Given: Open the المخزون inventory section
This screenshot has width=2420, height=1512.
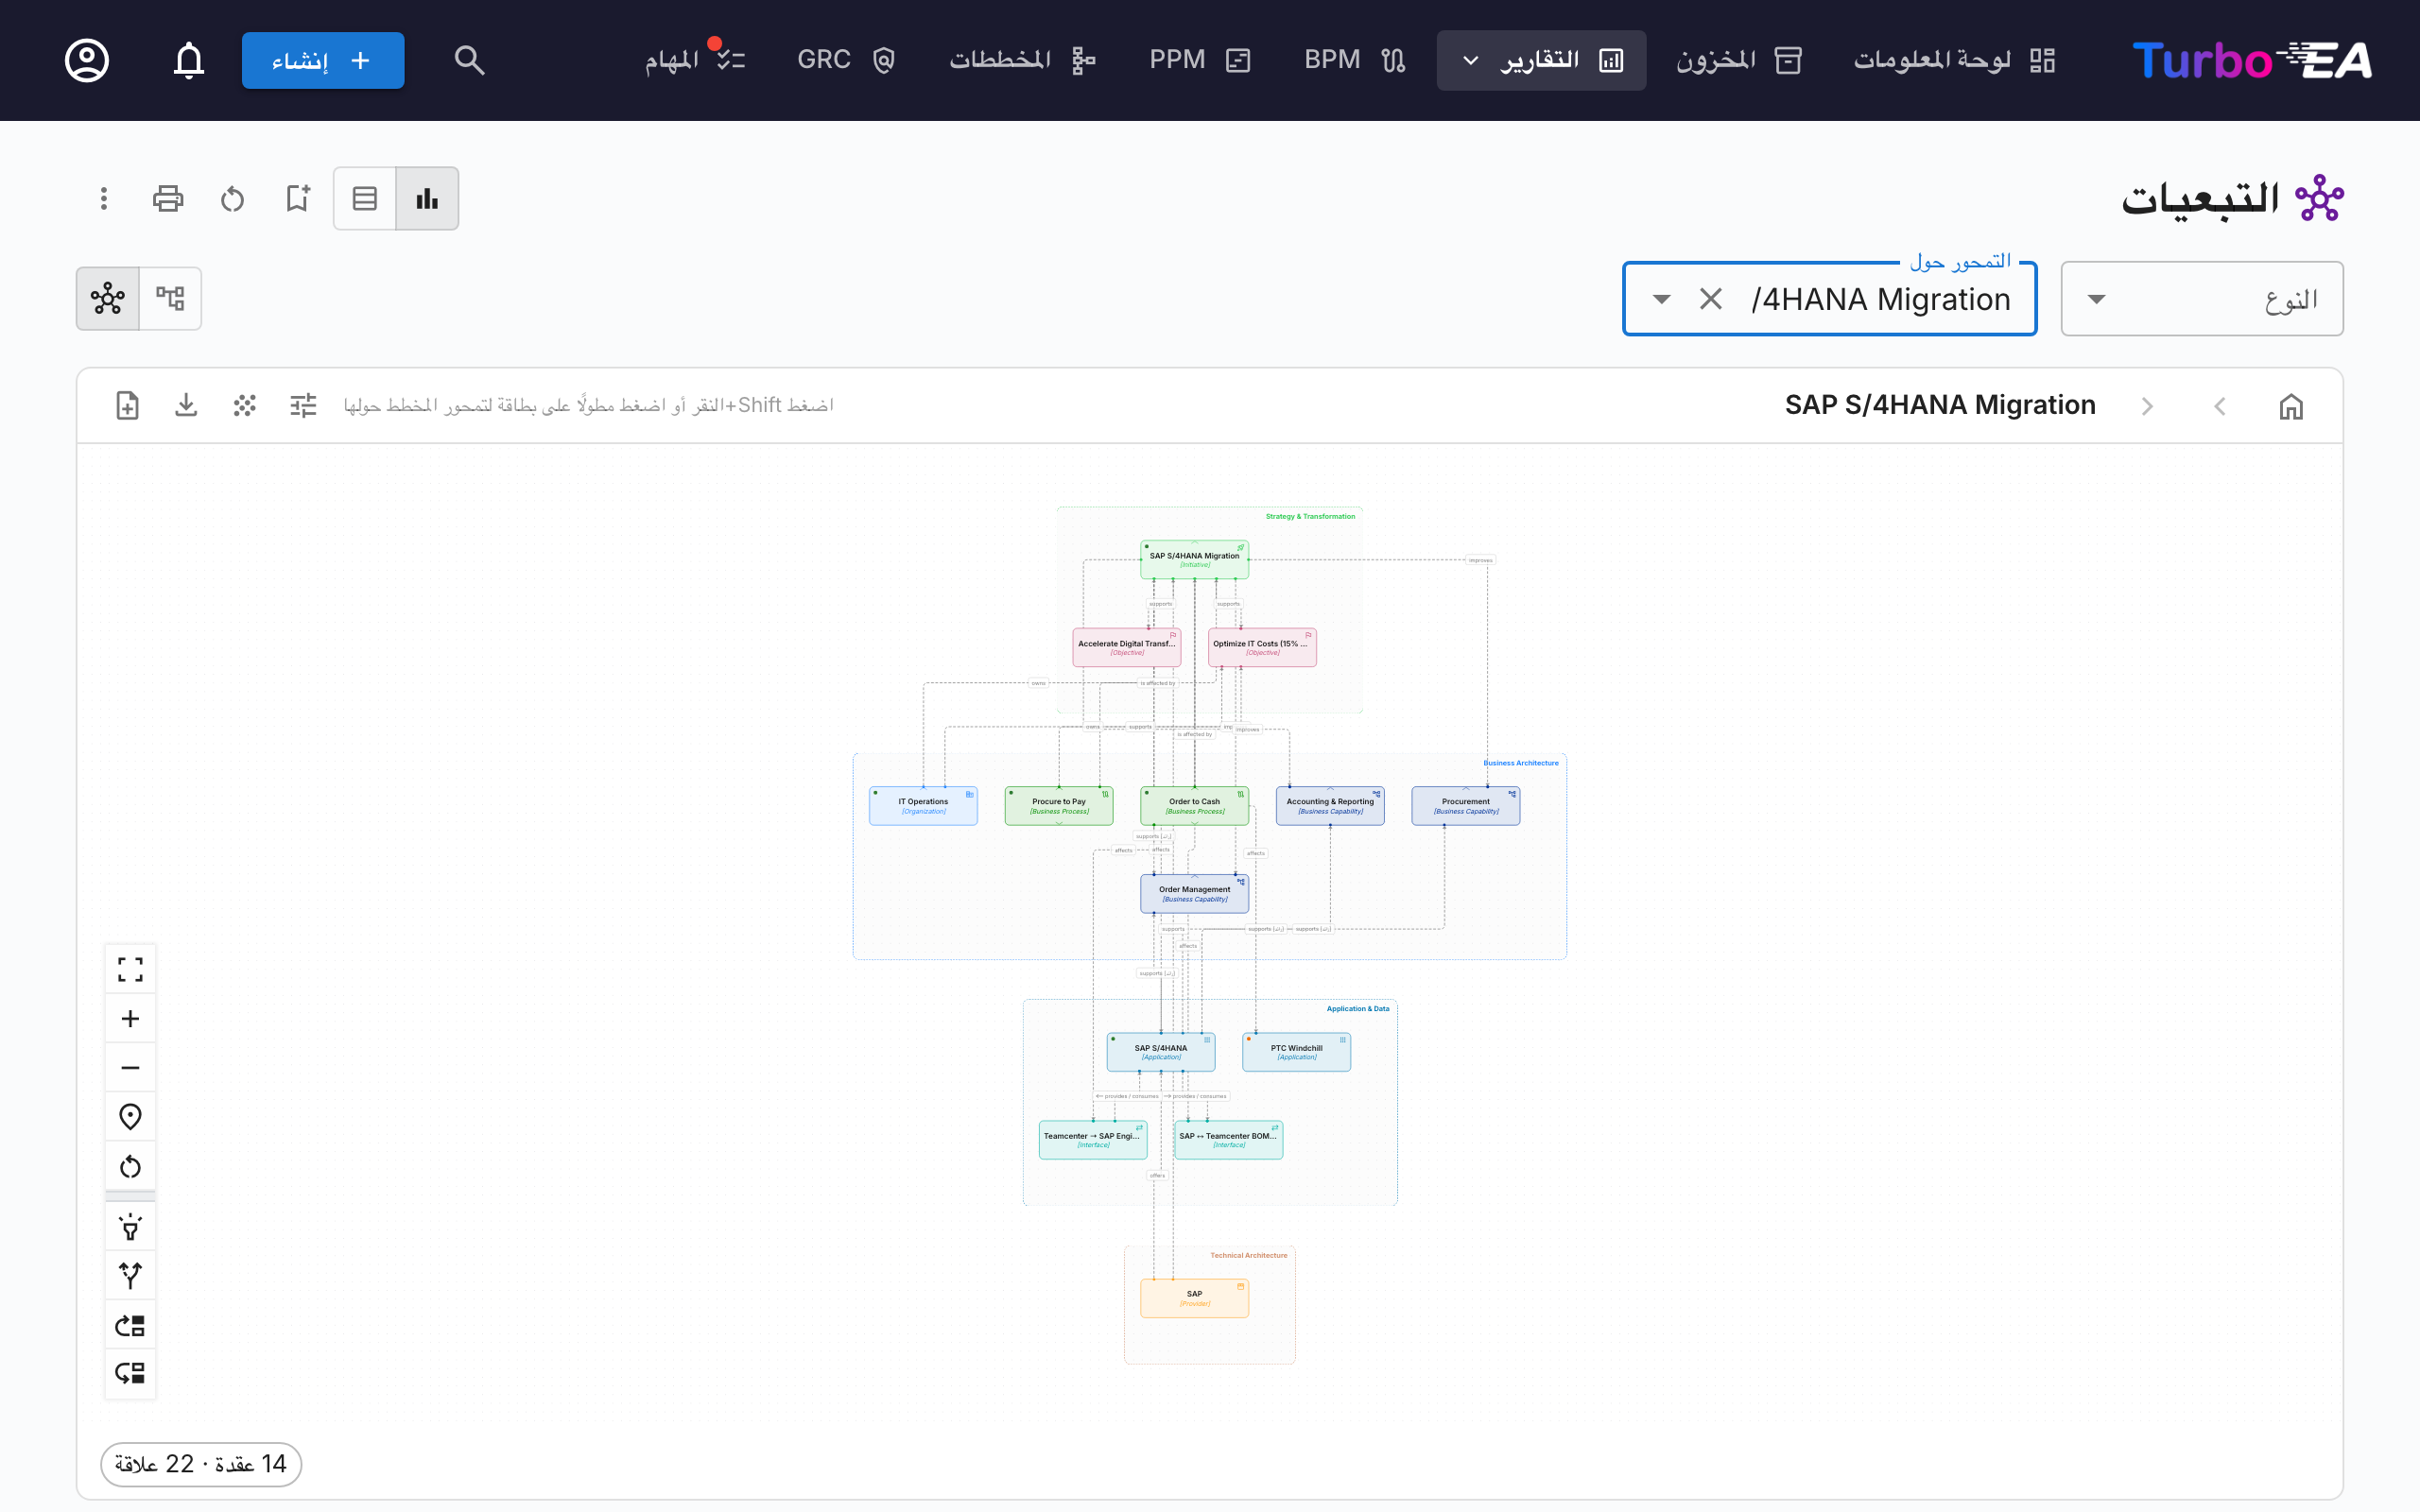Looking at the screenshot, I should [x=1739, y=60].
